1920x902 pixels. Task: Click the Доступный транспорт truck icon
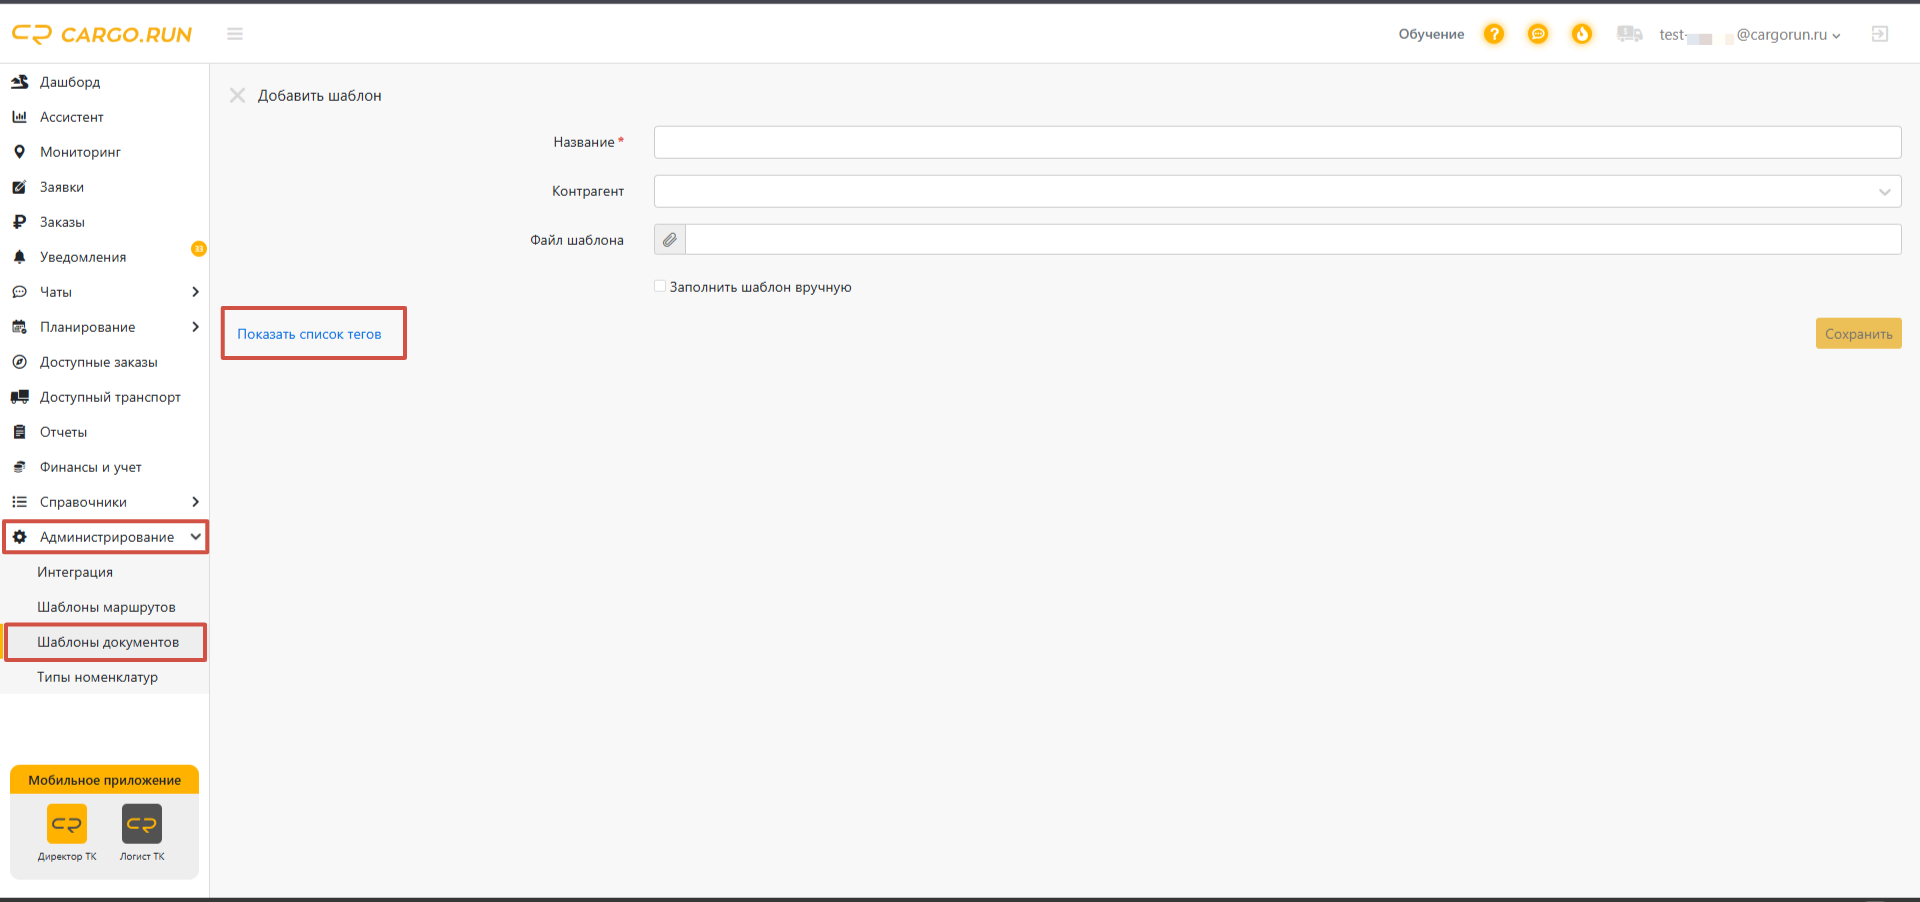(x=19, y=397)
